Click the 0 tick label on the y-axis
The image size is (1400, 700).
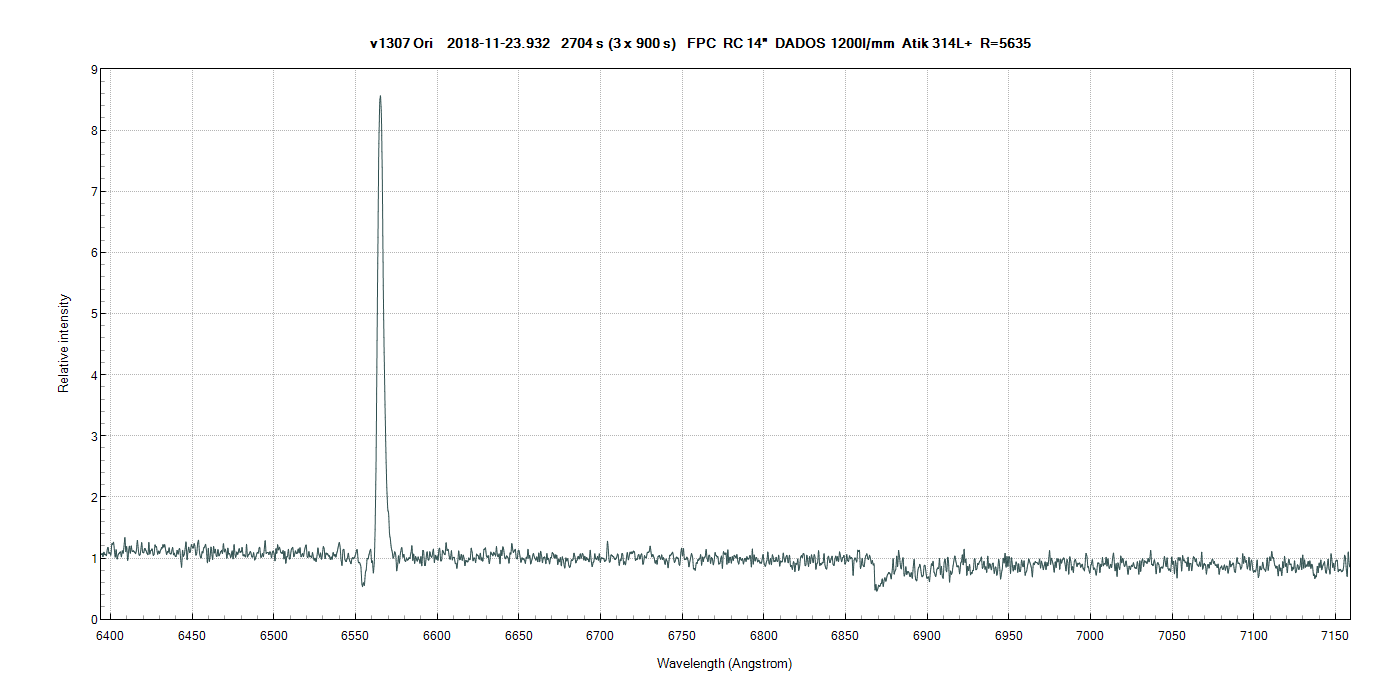(x=93, y=619)
